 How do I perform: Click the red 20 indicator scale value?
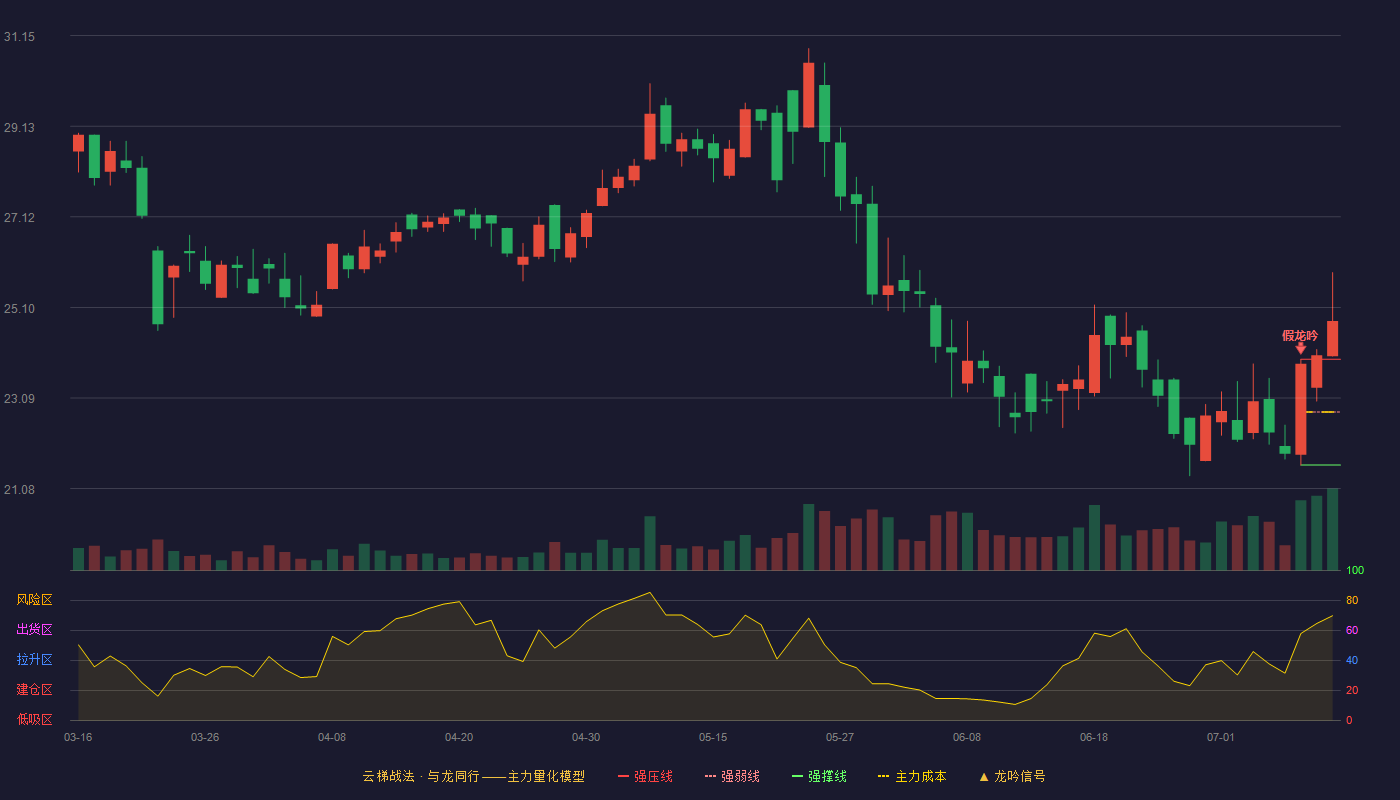coord(1352,690)
